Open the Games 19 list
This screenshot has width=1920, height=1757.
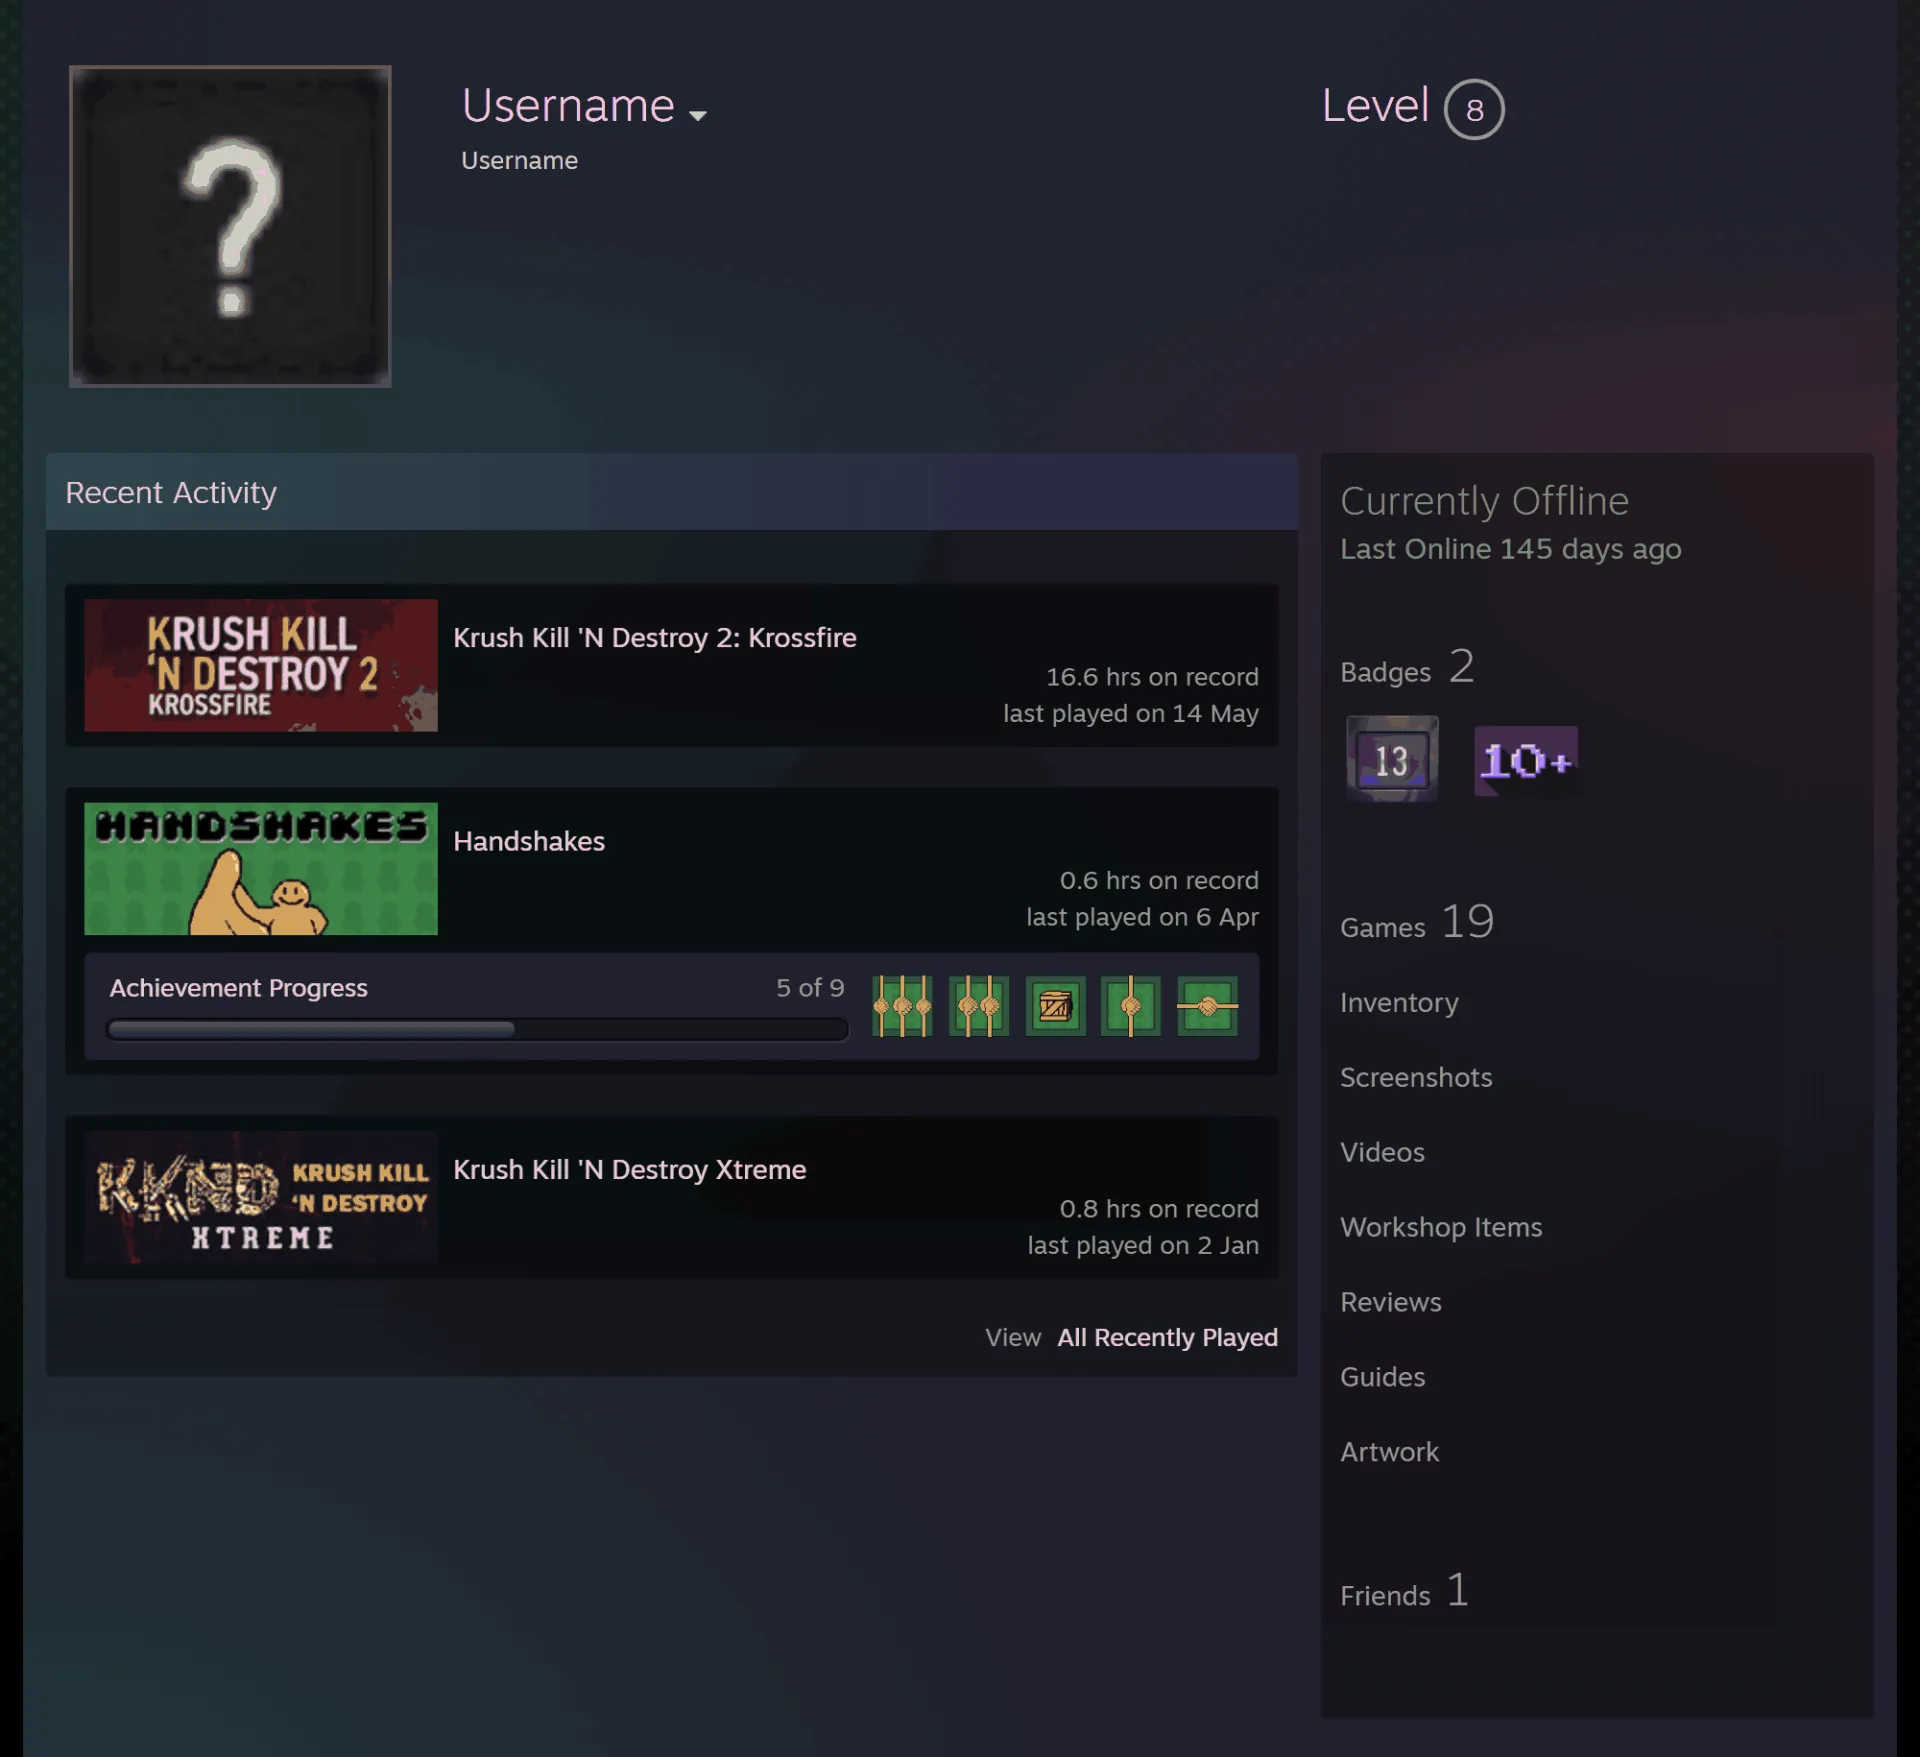1417,922
